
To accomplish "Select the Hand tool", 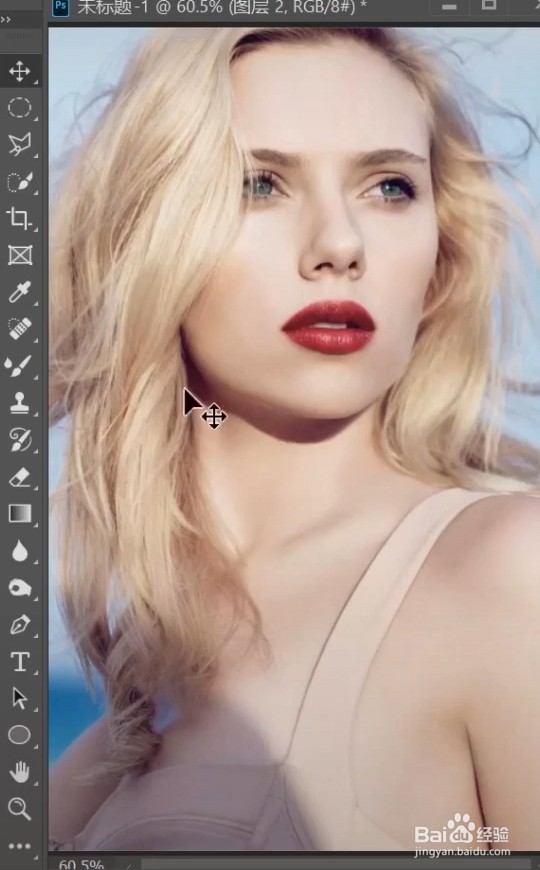I will point(19,772).
